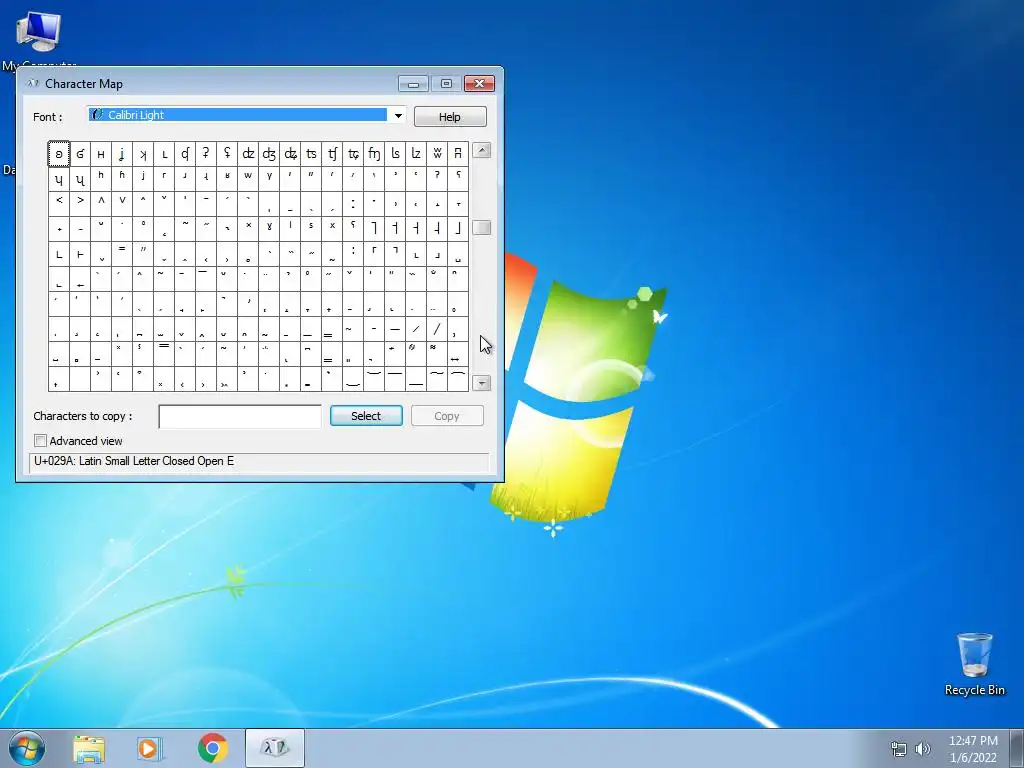Screen dimensions: 1024x768
Task: Choose the left-right arrow below combining glyph
Action: pyautogui.click(x=458, y=354)
